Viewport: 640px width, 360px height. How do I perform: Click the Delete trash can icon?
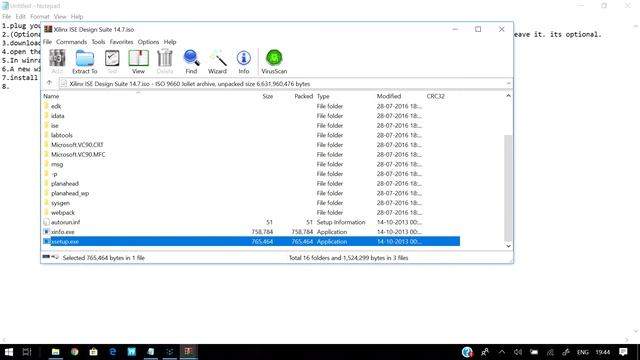pos(165,61)
